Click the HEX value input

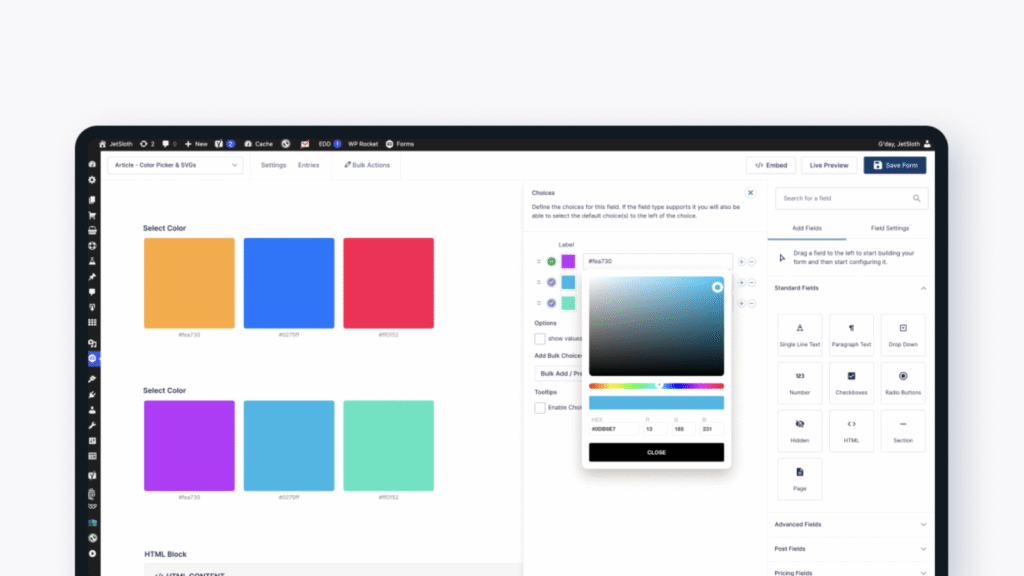[x=613, y=429]
